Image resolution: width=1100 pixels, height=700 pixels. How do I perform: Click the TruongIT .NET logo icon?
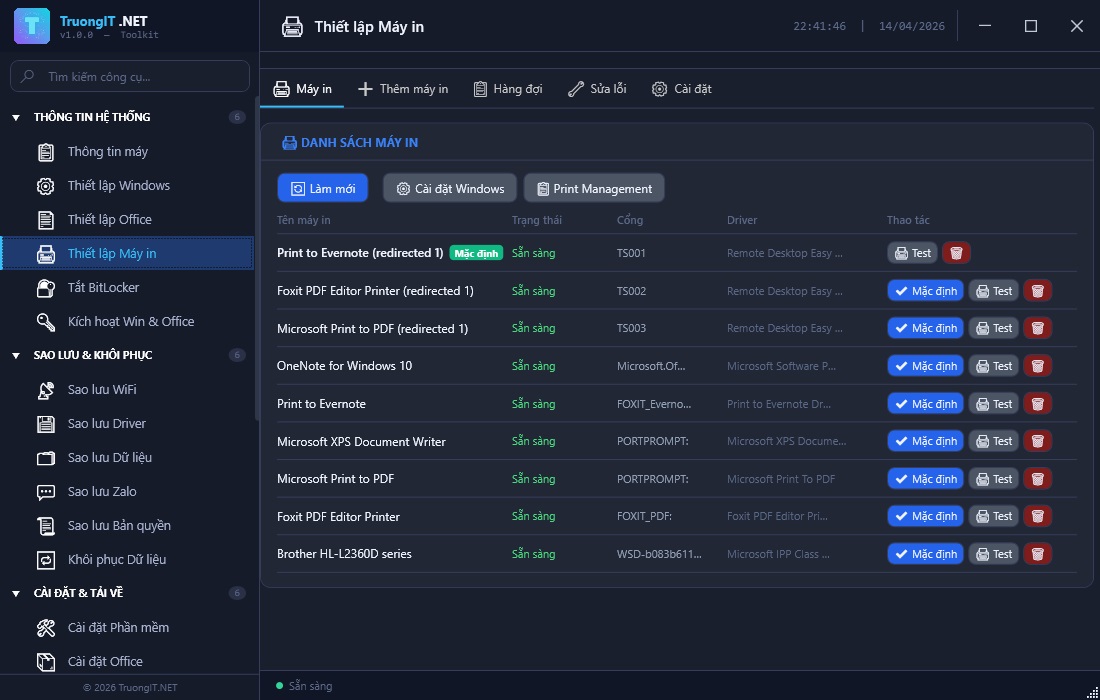coord(32,26)
